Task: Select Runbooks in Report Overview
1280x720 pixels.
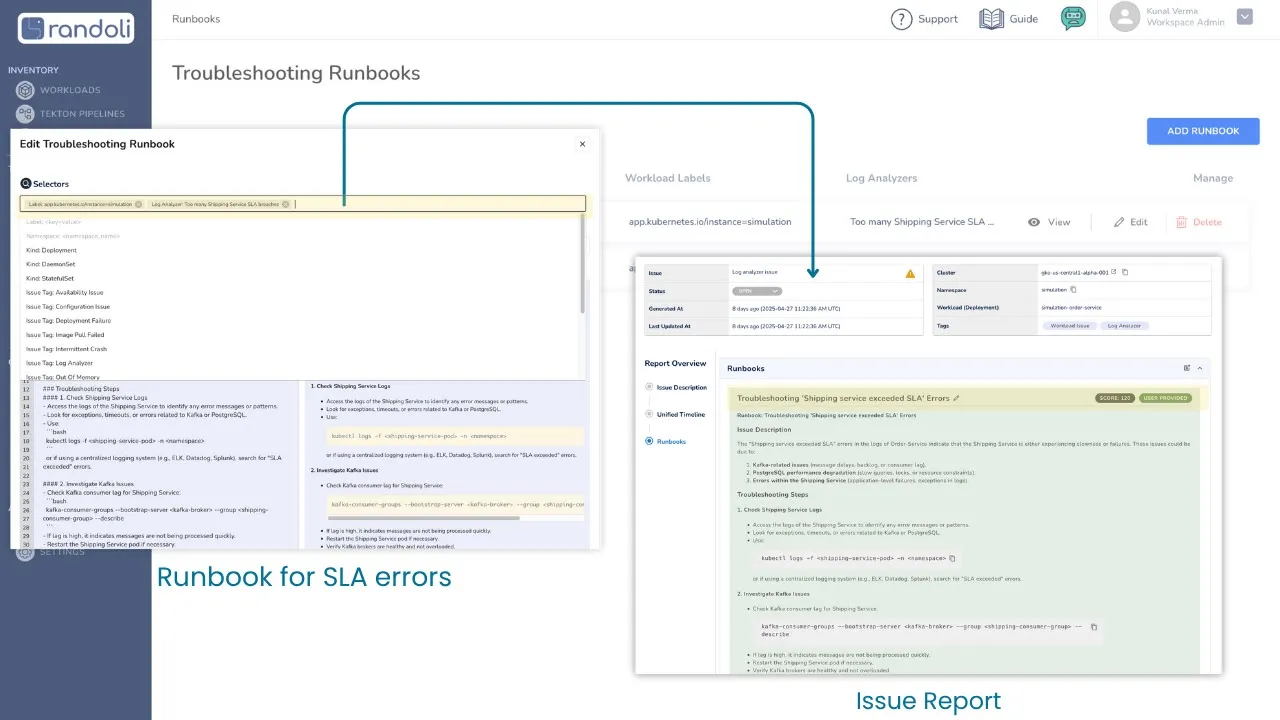Action: (x=666, y=441)
